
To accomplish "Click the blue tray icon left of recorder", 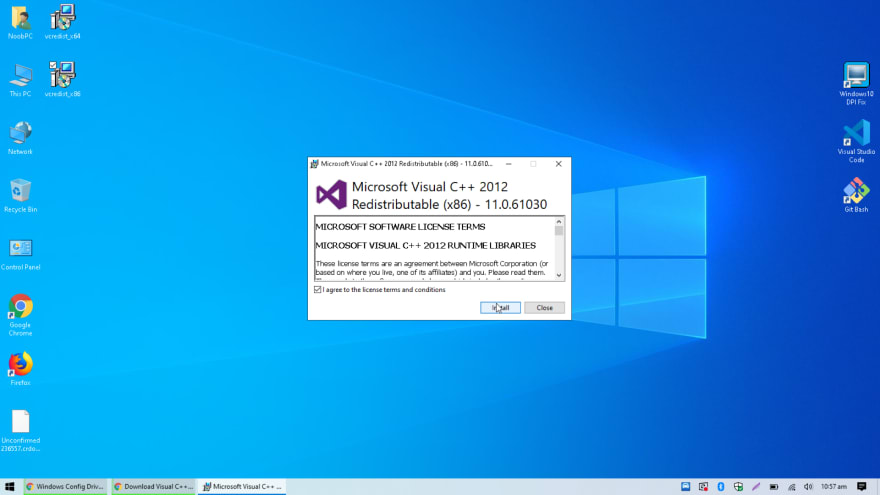I will coord(685,487).
